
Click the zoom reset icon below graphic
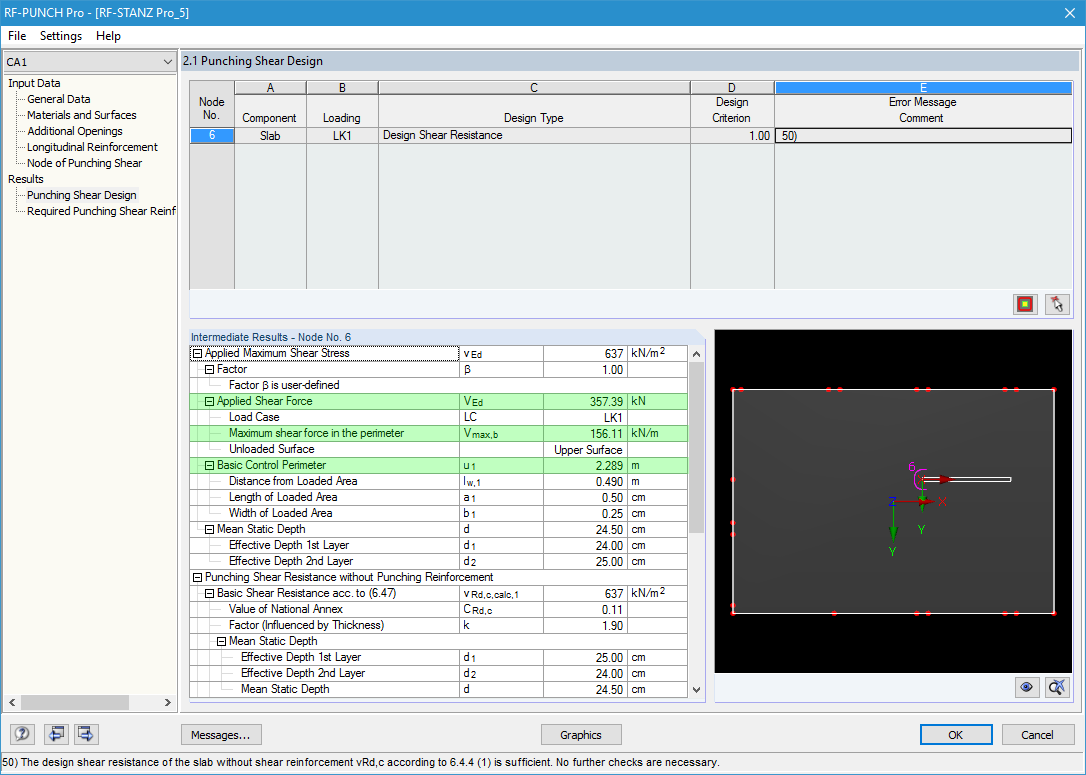click(x=1057, y=687)
